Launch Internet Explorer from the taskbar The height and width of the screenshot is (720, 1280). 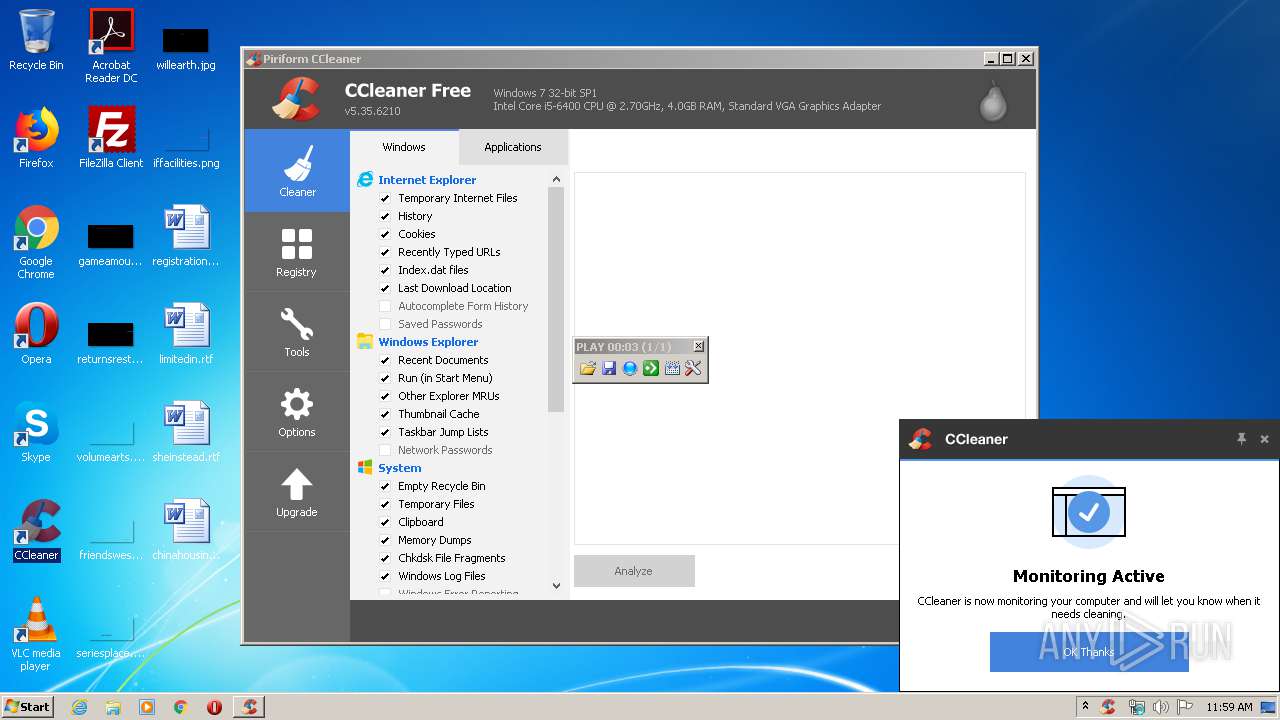(x=79, y=707)
